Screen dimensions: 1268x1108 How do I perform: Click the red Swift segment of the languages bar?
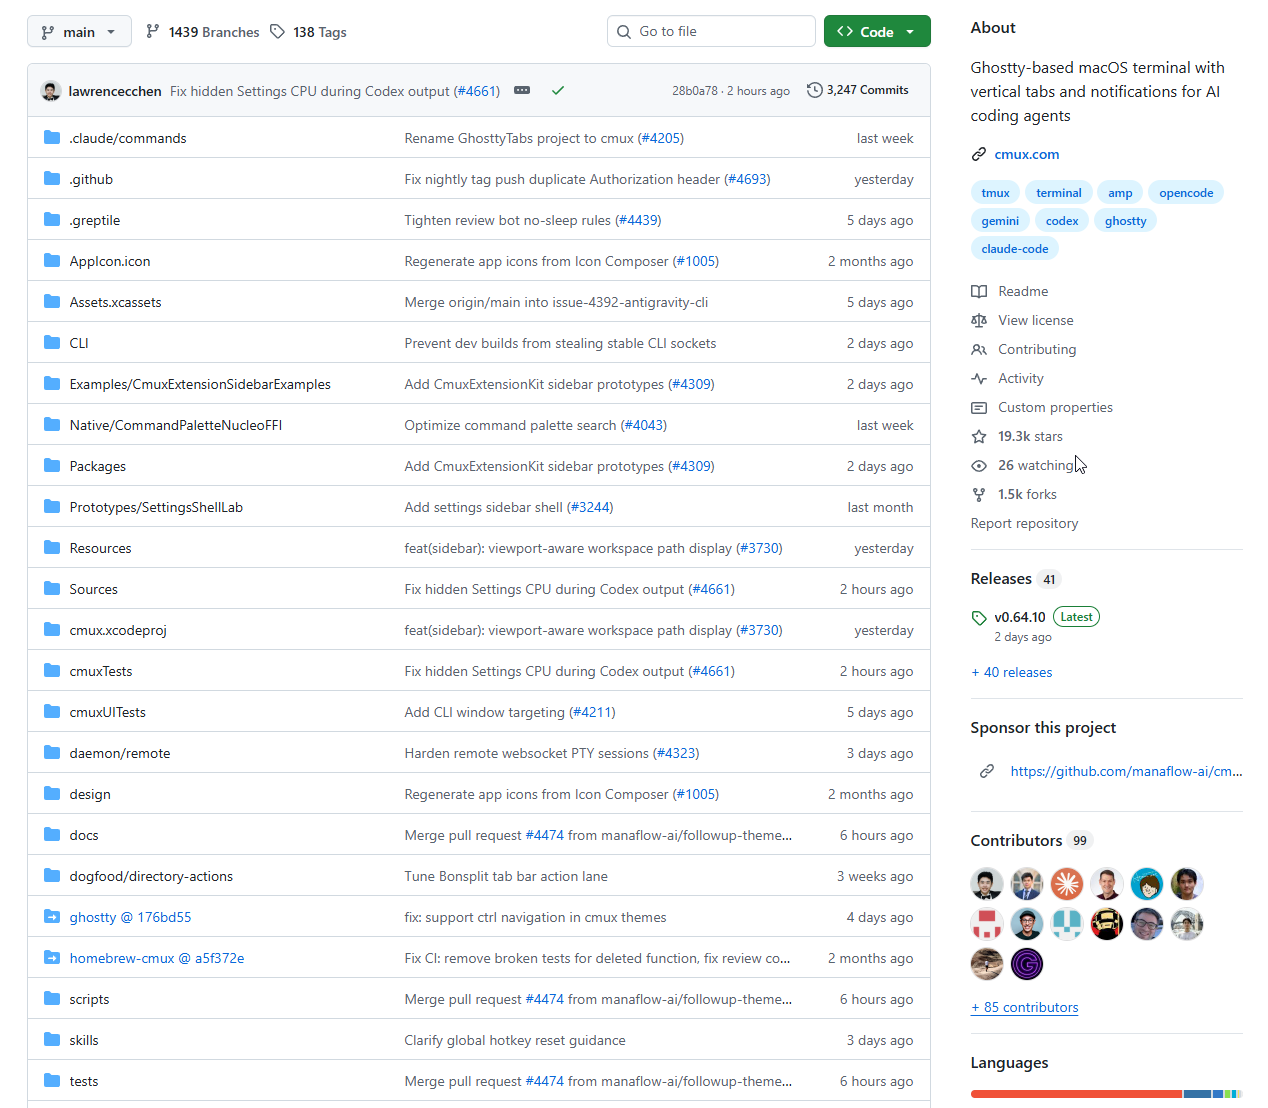point(1076,1094)
